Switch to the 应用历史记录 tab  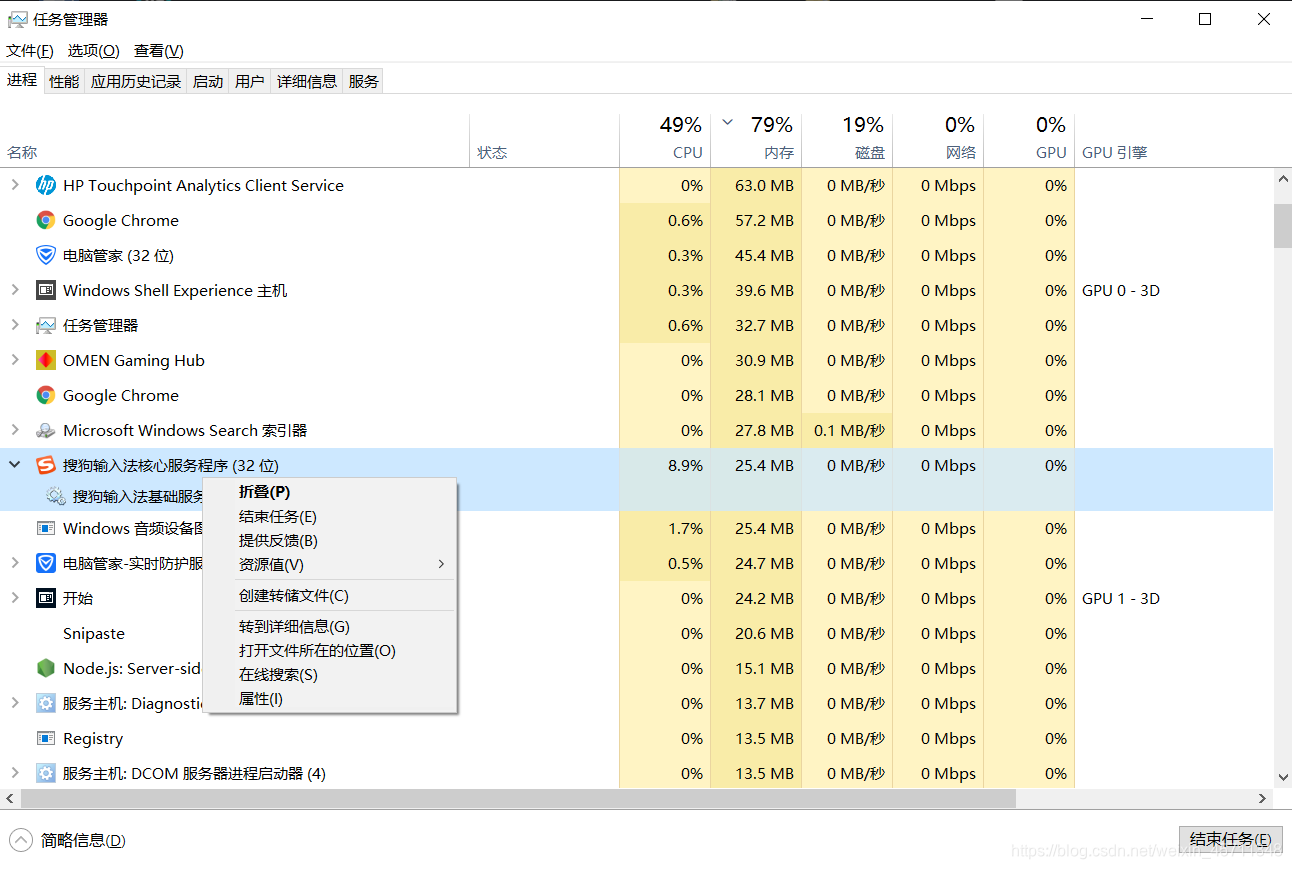(136, 81)
